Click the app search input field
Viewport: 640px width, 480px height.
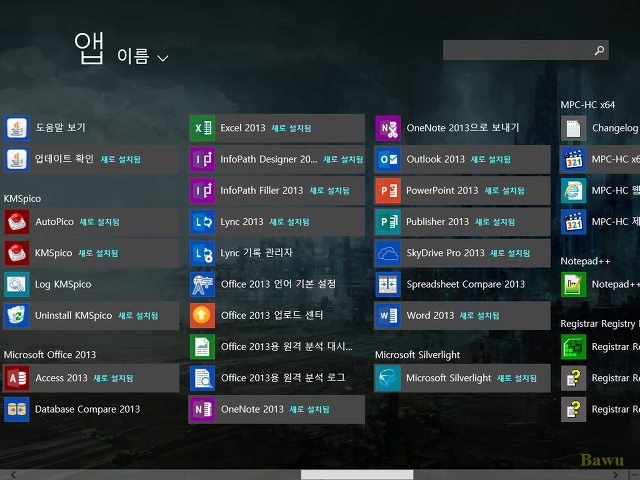pyautogui.click(x=526, y=50)
